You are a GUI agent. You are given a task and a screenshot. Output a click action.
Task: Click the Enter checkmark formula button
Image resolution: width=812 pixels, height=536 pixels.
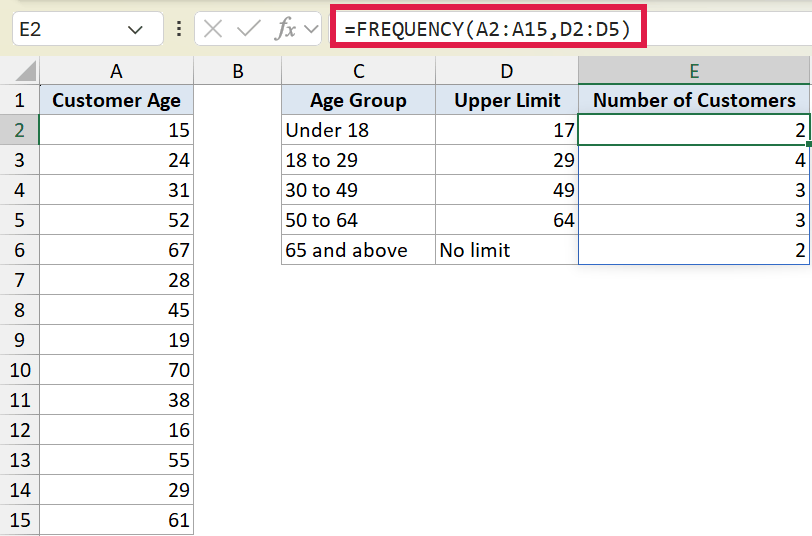(x=248, y=29)
